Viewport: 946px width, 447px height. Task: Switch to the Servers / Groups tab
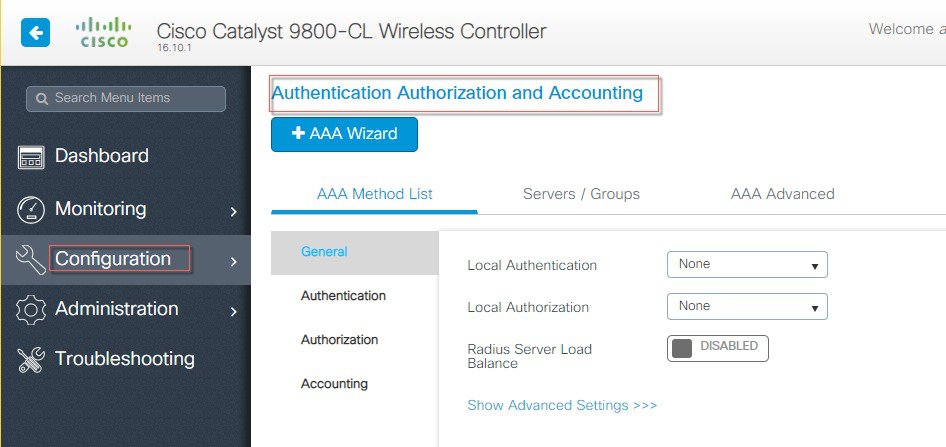tap(581, 194)
